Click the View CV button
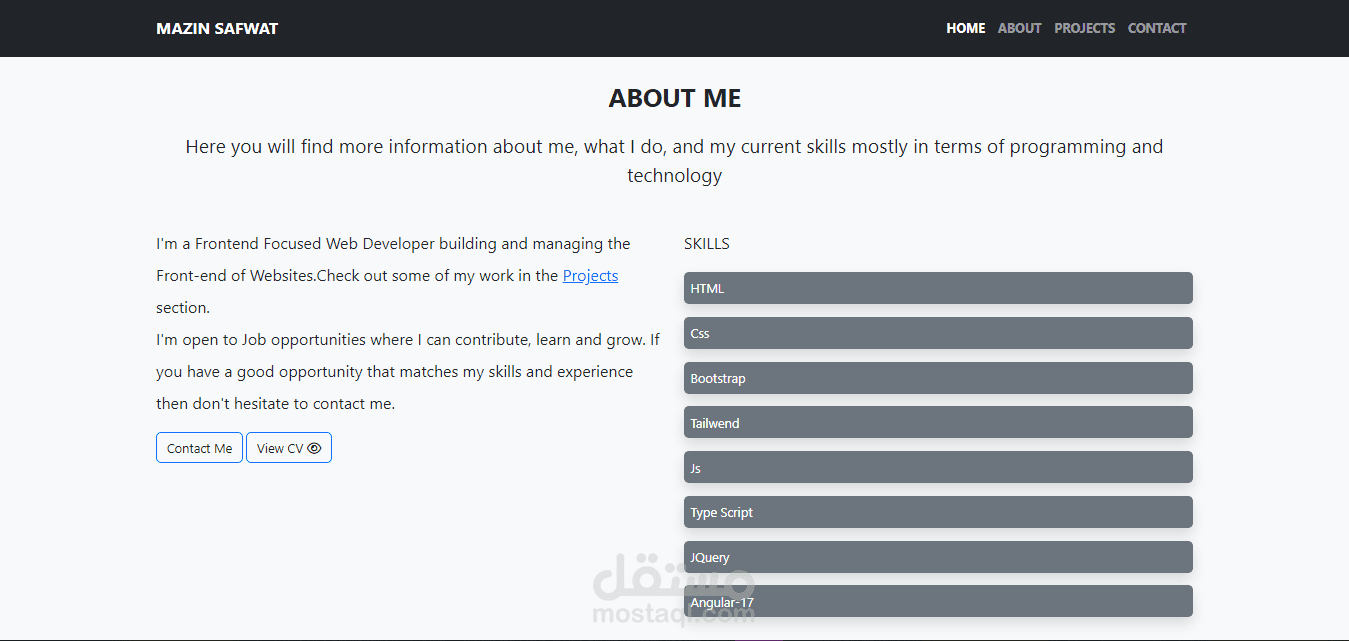This screenshot has width=1349, height=641. coord(289,448)
